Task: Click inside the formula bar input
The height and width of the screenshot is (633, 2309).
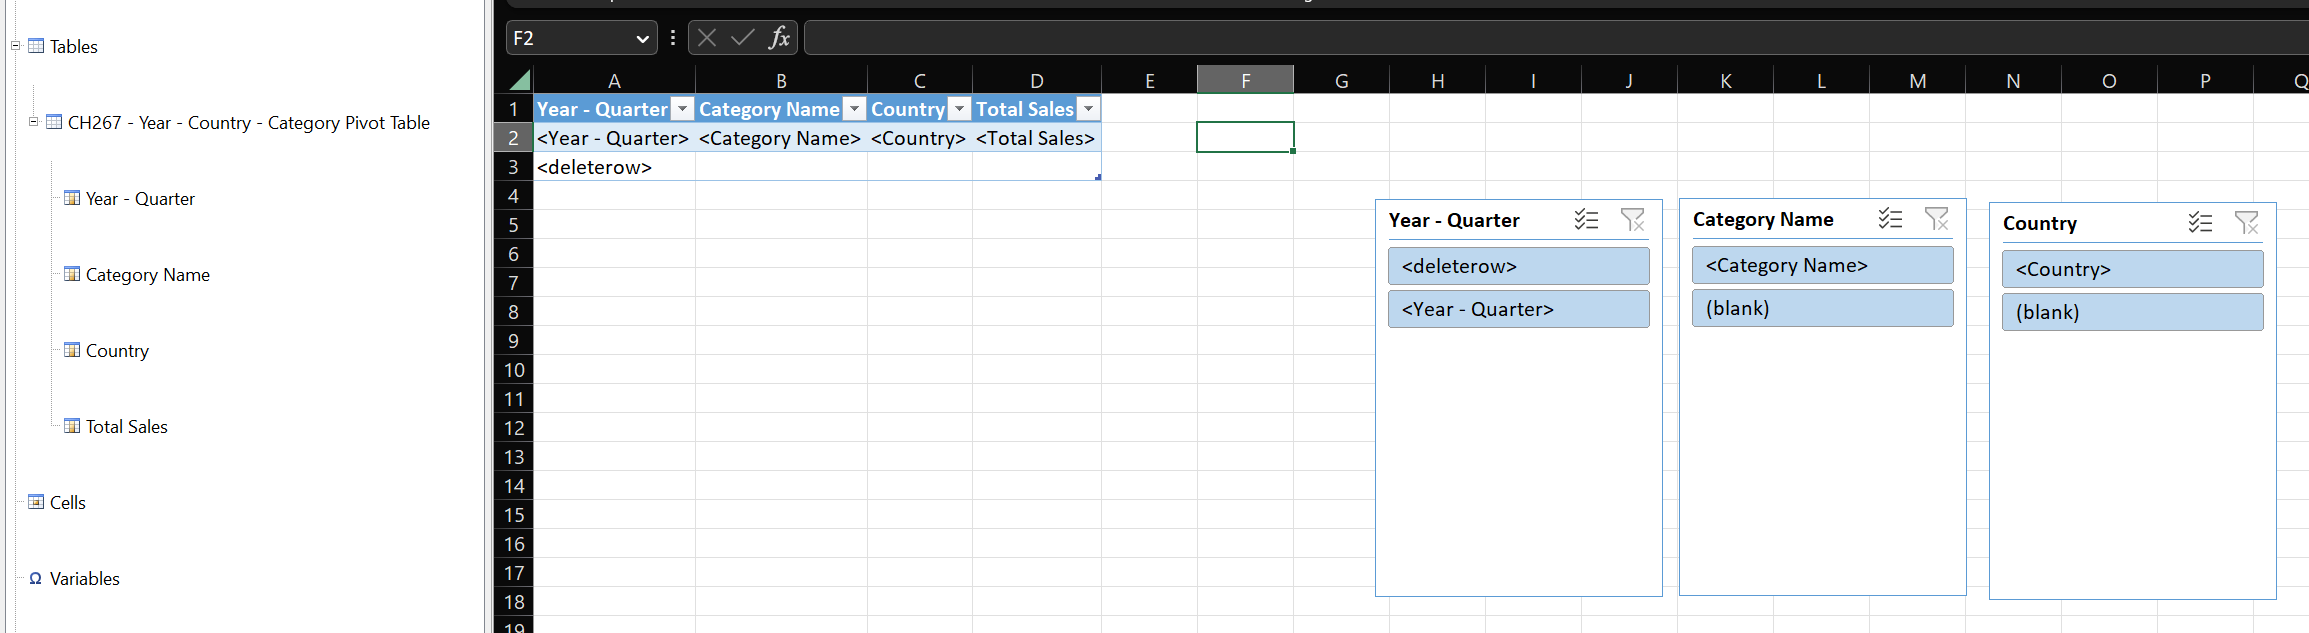Action: (1555, 38)
